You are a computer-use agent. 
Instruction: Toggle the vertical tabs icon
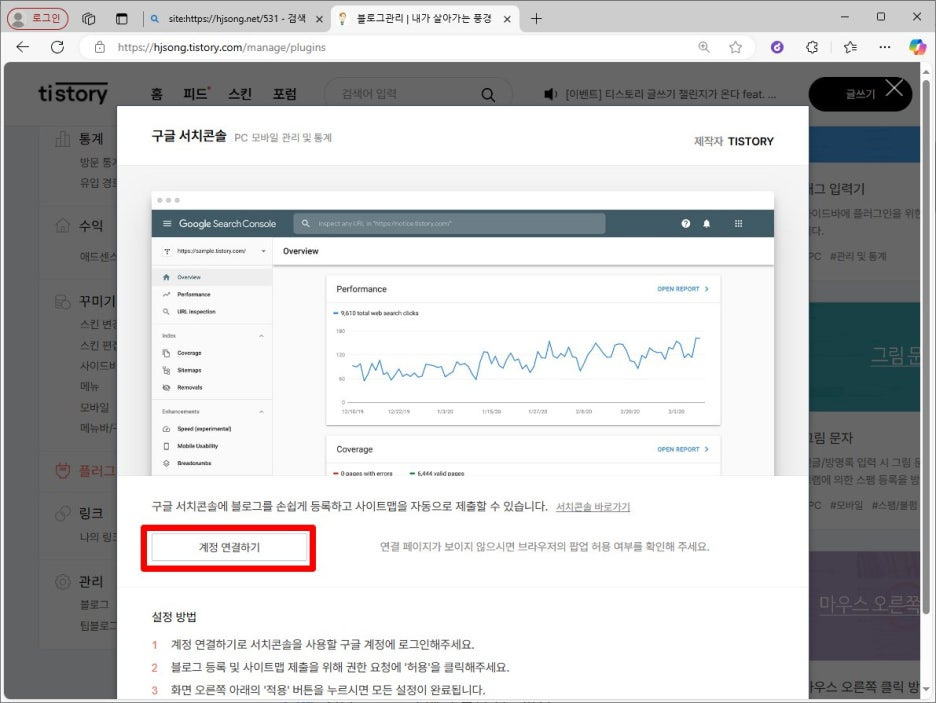(122, 18)
